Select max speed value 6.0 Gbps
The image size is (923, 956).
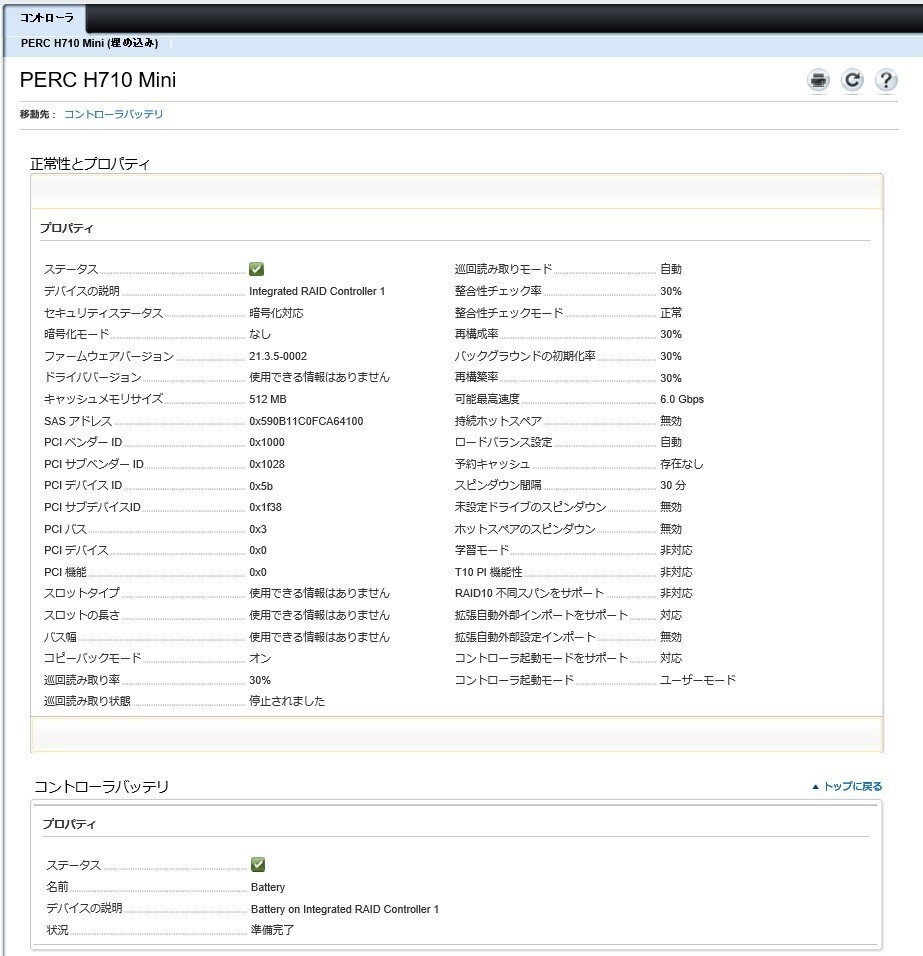[x=682, y=399]
